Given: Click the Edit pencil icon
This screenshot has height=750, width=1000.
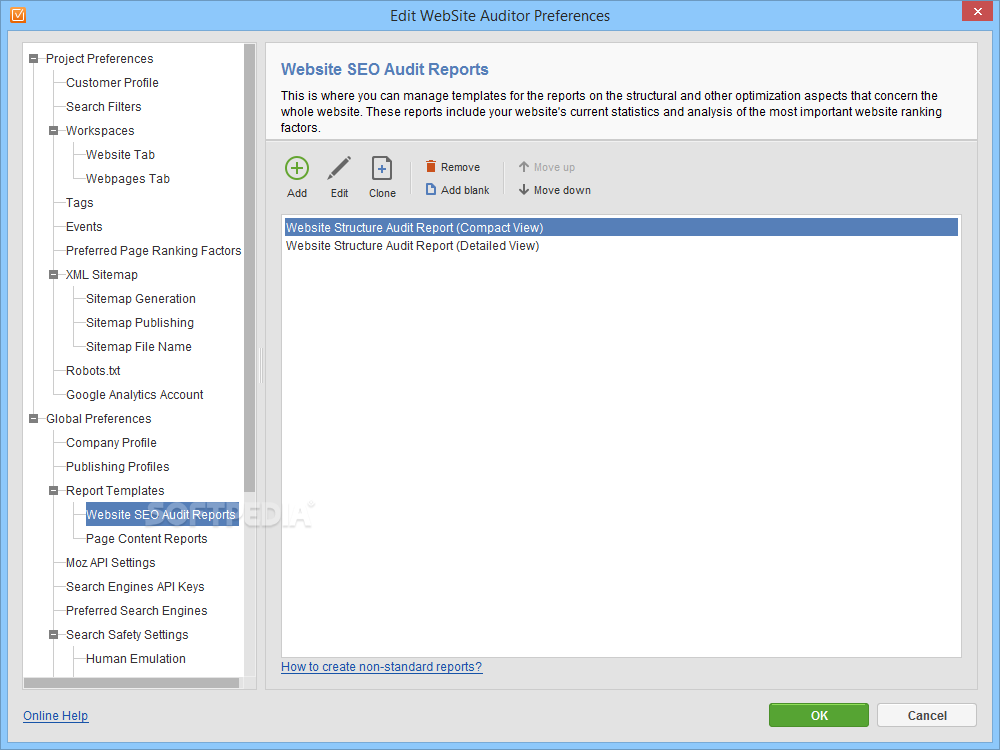Looking at the screenshot, I should 339,168.
